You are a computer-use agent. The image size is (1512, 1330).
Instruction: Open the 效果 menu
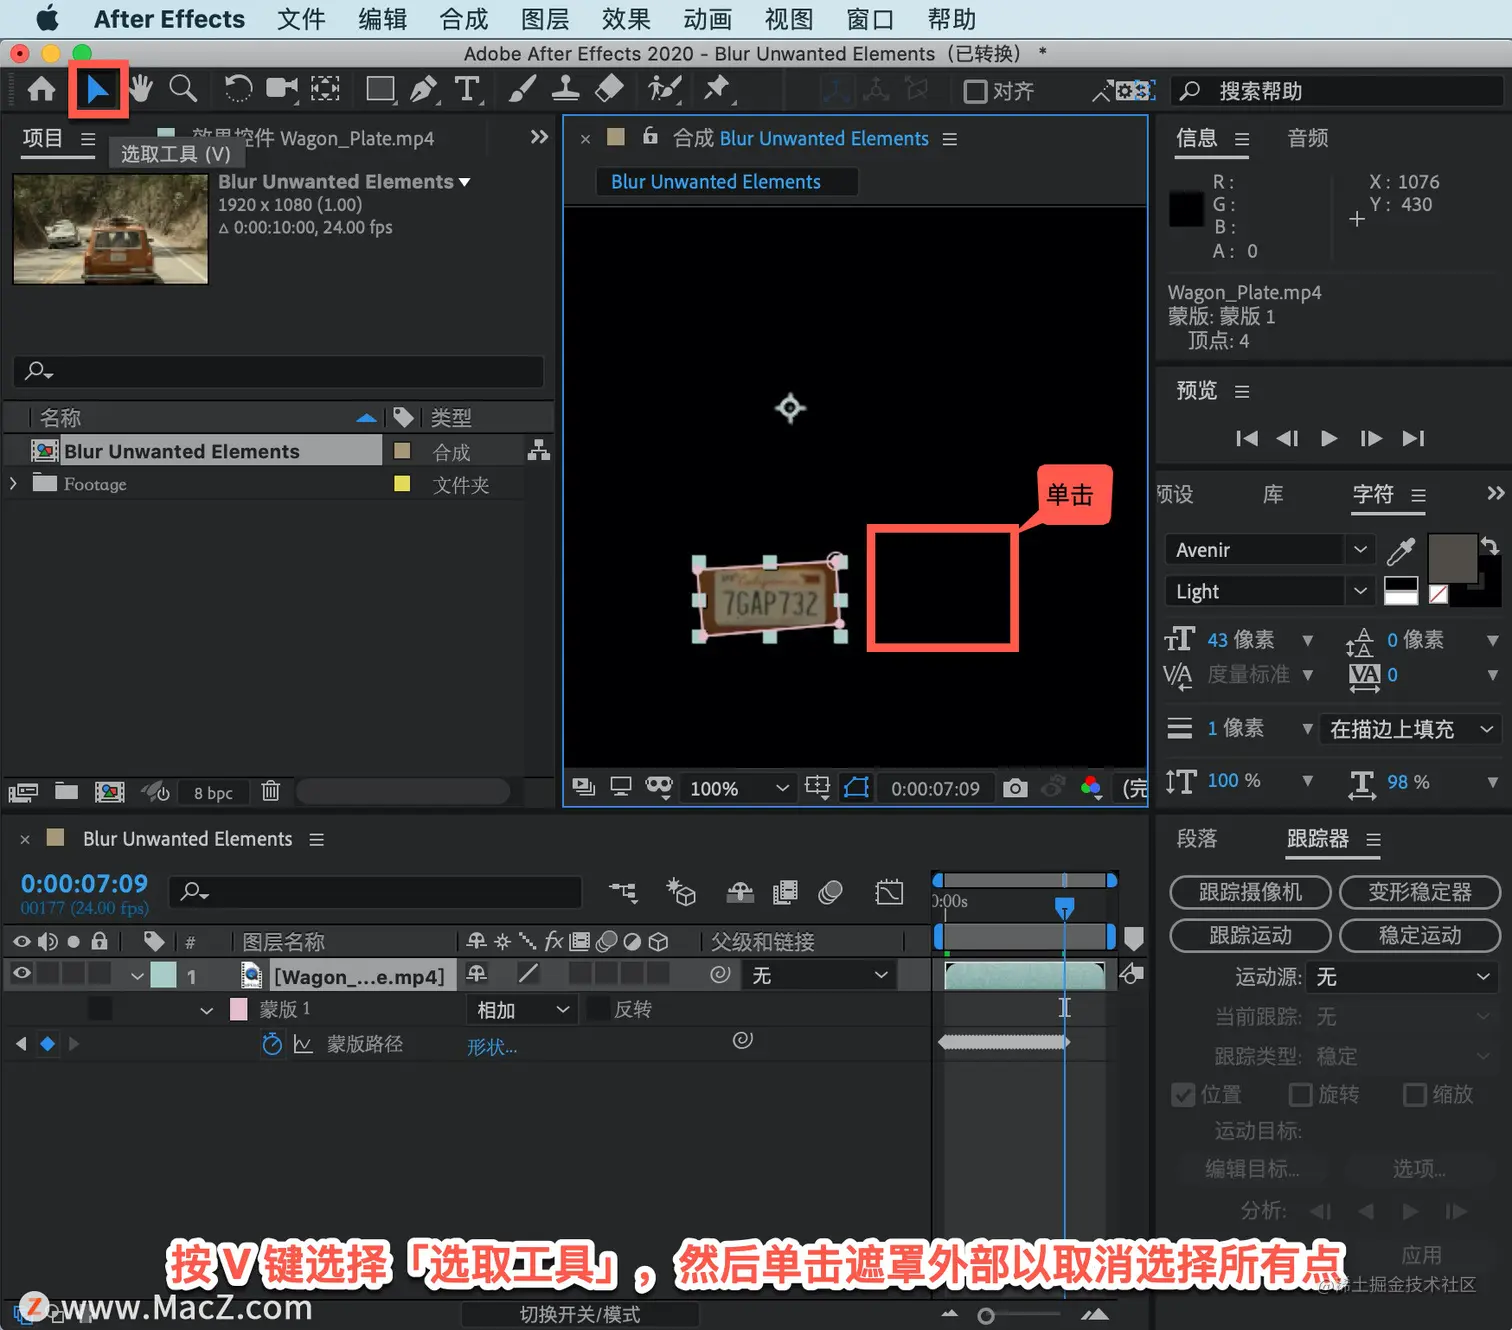click(x=626, y=19)
